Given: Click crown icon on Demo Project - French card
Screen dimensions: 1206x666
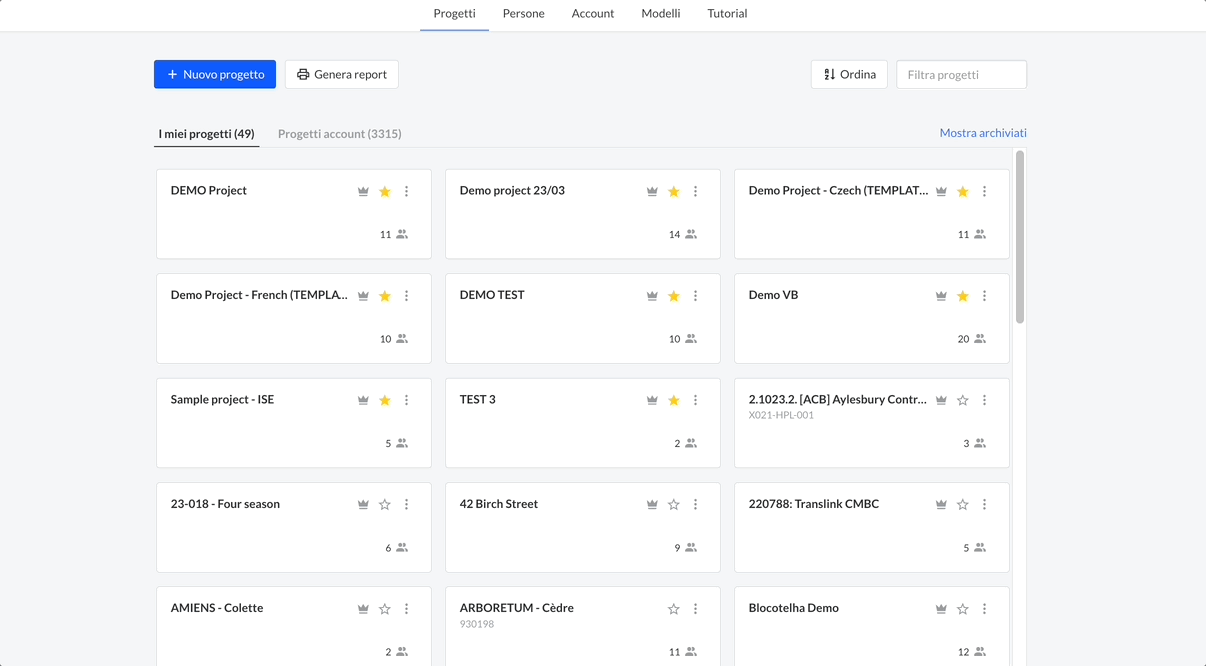Looking at the screenshot, I should point(363,296).
